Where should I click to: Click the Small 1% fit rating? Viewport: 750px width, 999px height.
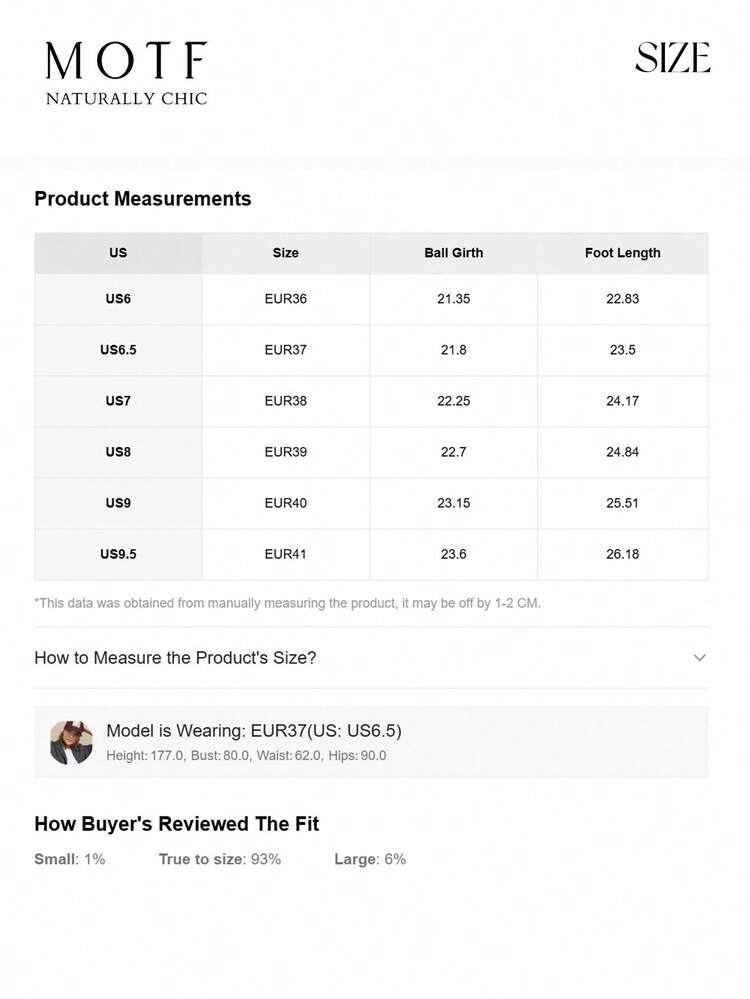(x=69, y=859)
